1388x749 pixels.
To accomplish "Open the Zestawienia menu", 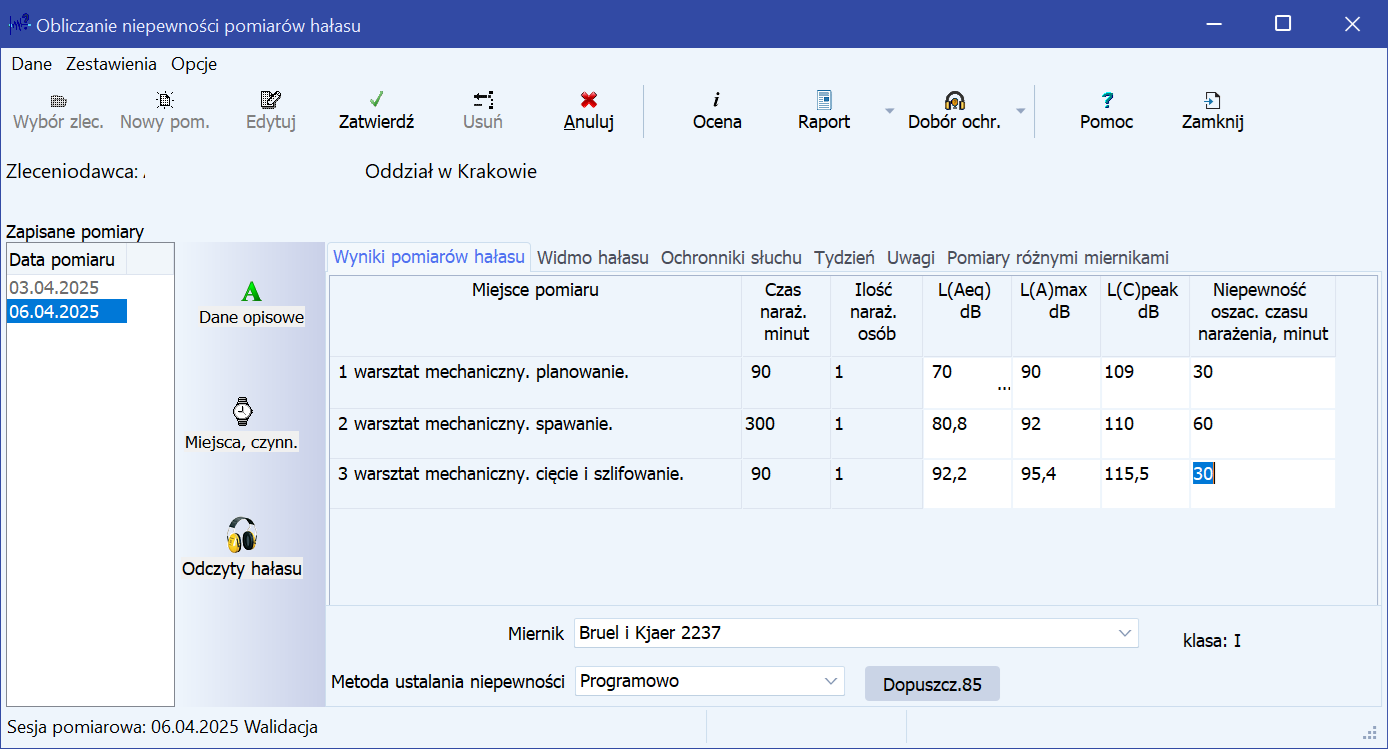I will pyautogui.click(x=112, y=64).
